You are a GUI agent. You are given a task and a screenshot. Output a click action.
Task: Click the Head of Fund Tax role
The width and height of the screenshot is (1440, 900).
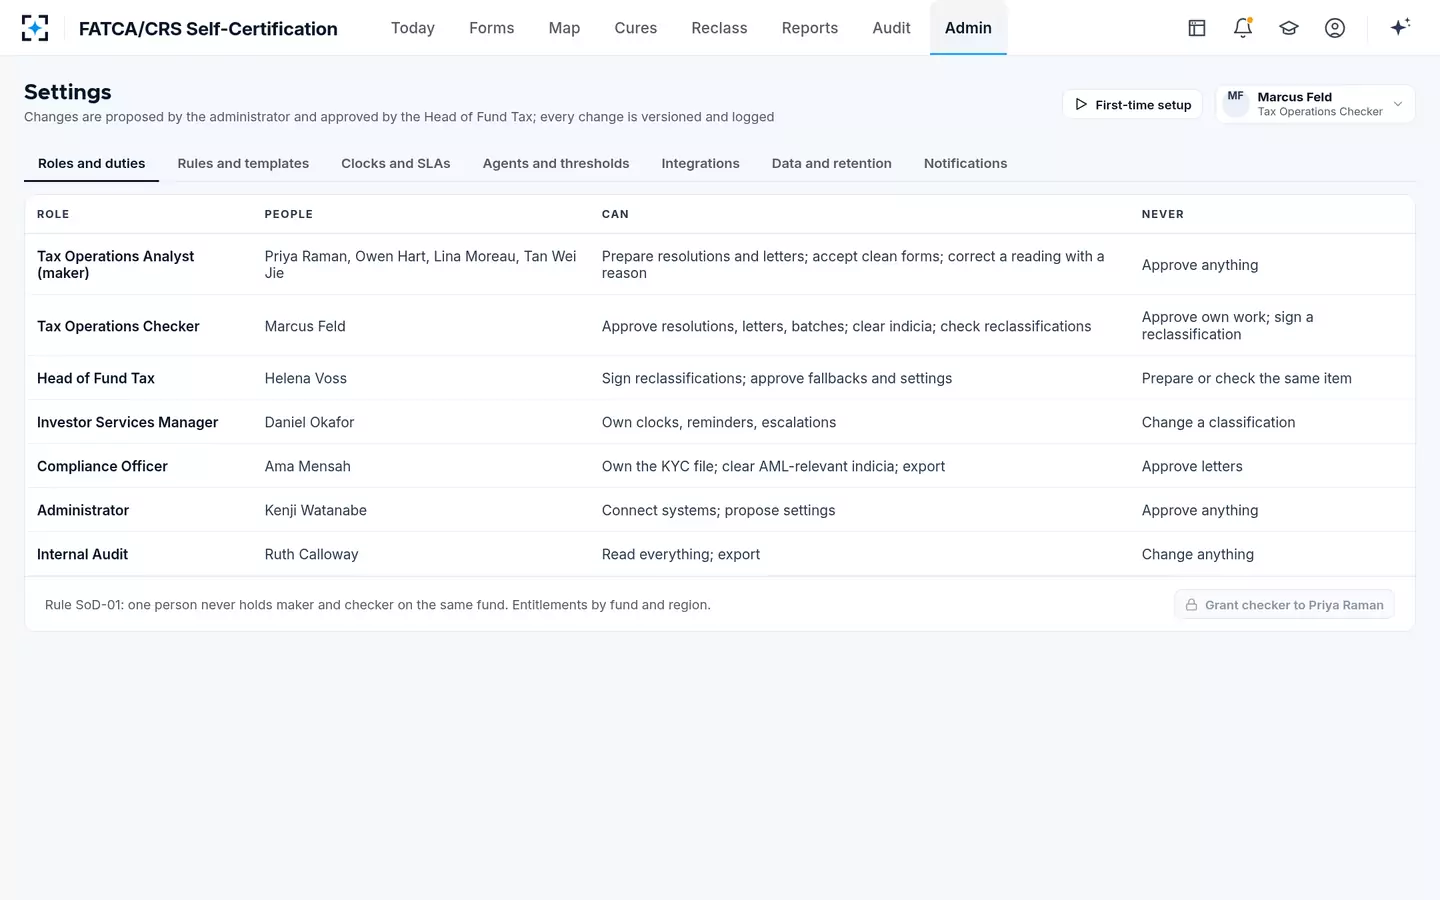(x=96, y=378)
